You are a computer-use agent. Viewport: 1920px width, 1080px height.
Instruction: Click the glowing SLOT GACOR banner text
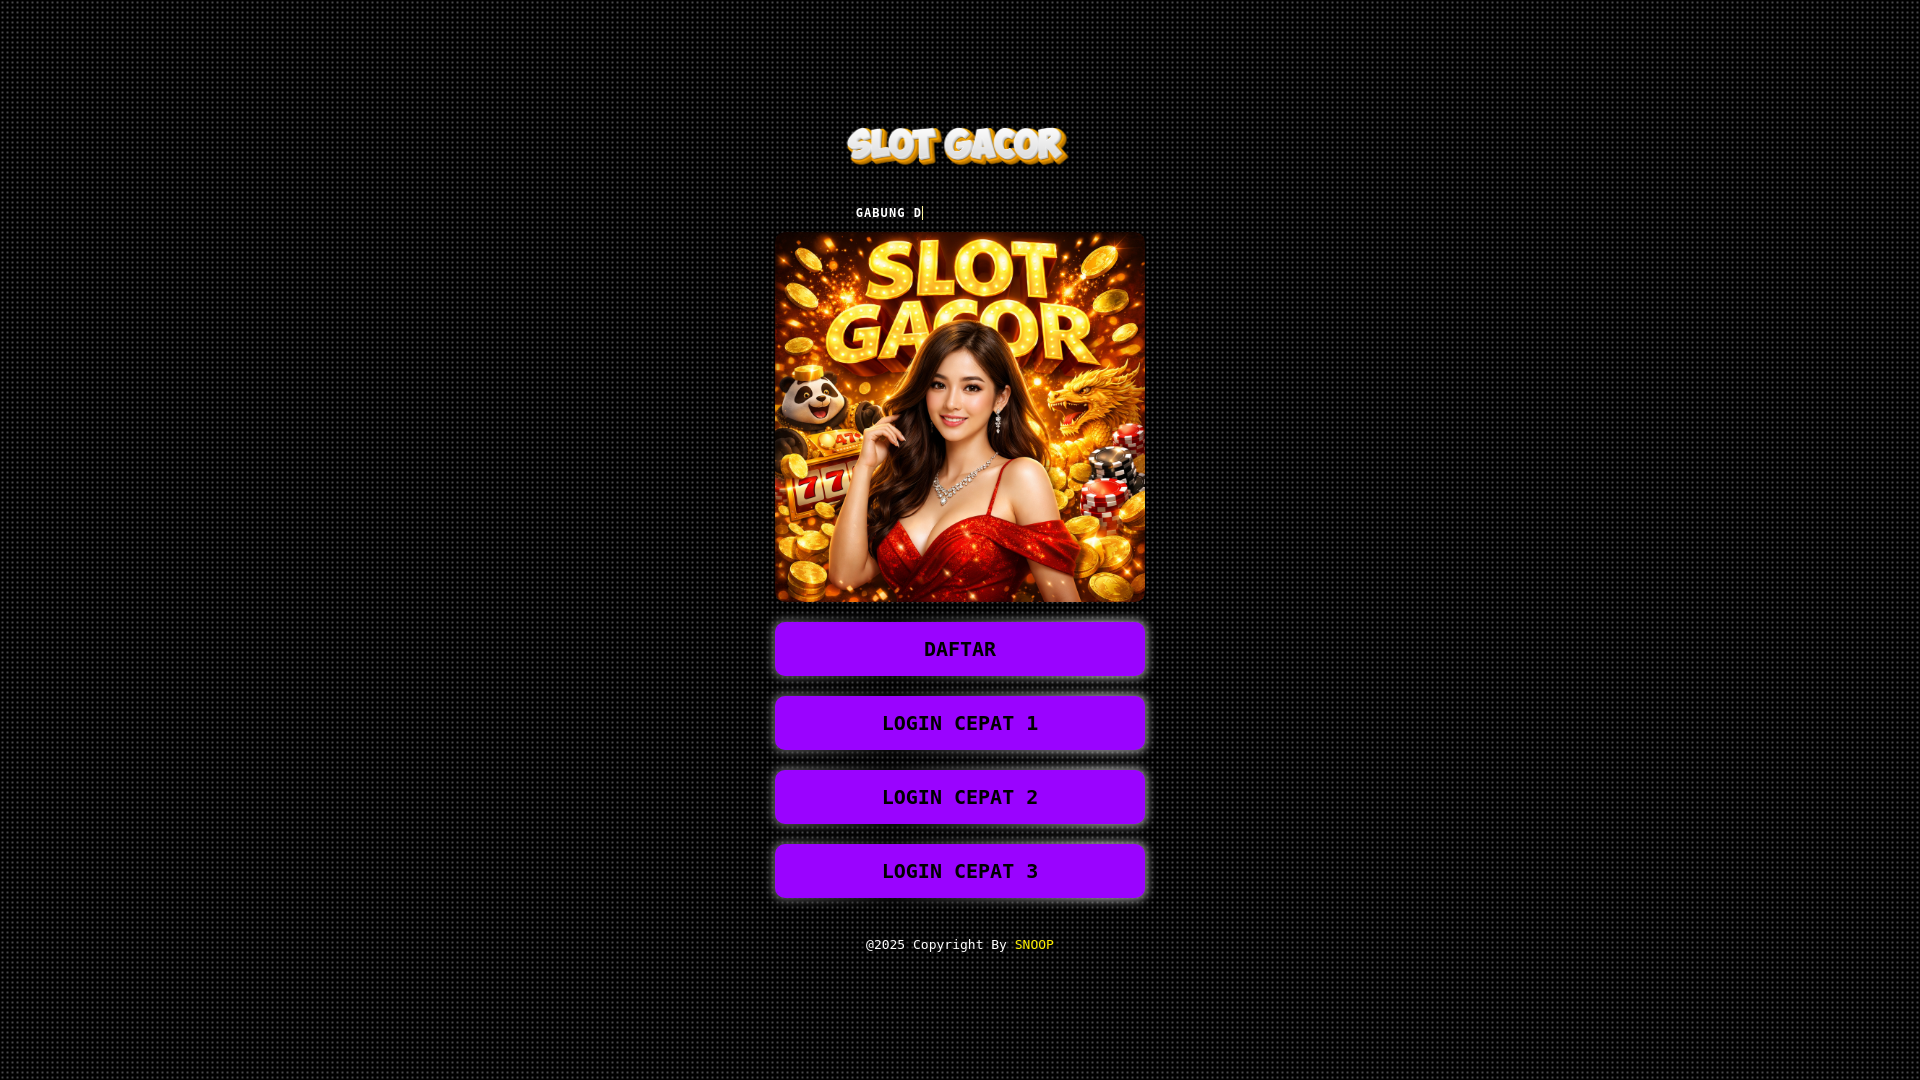pos(960,303)
